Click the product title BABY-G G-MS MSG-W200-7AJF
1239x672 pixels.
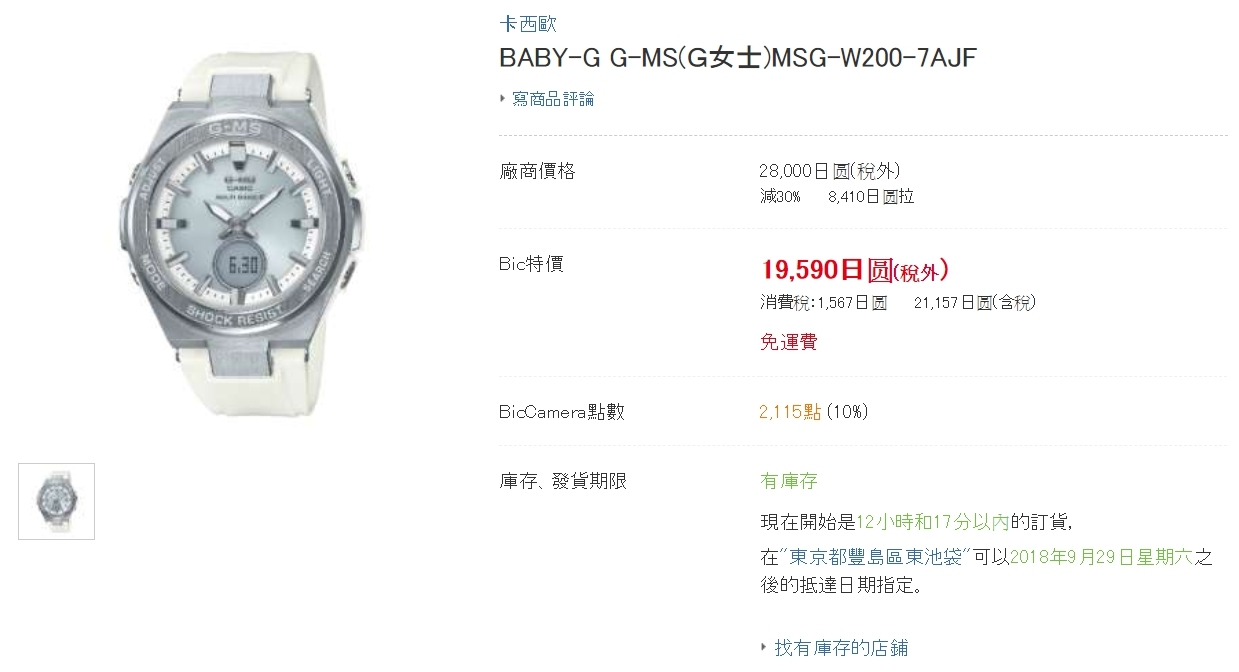pyautogui.click(x=737, y=58)
